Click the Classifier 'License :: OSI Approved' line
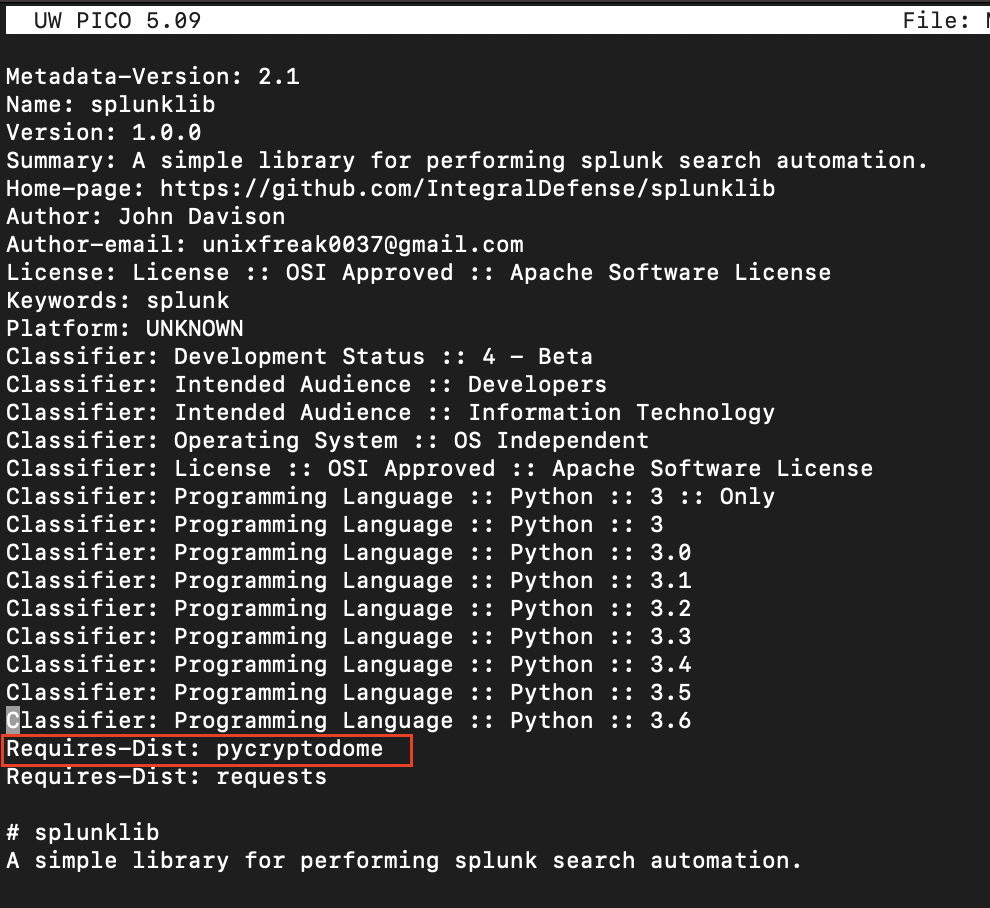Viewport: 990px width, 908px height. click(440, 469)
